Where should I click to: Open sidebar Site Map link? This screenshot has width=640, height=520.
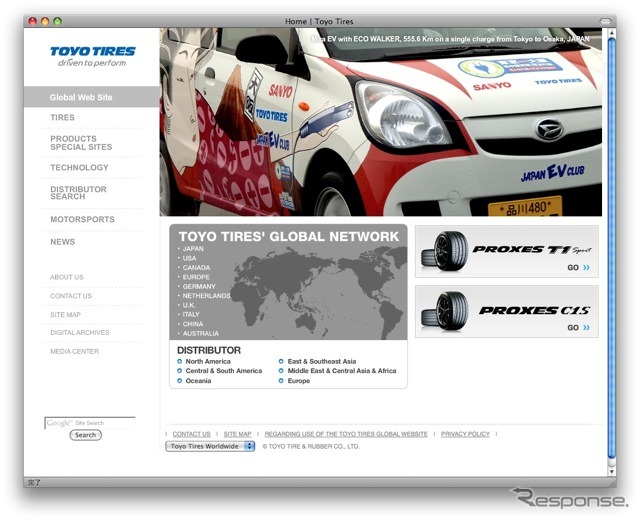point(65,315)
